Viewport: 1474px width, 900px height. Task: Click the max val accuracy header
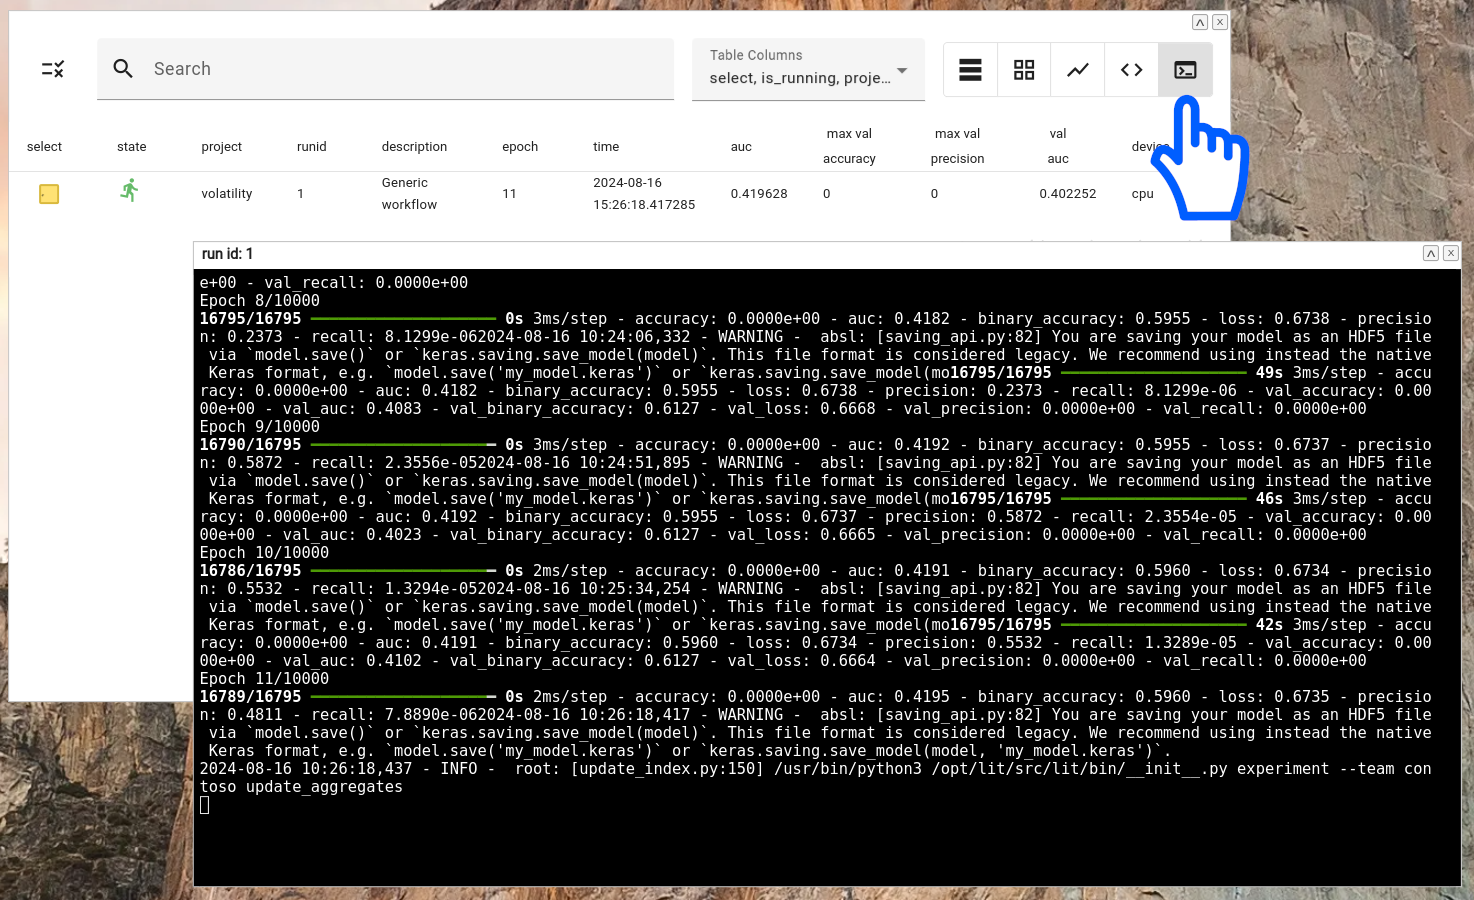click(x=849, y=145)
